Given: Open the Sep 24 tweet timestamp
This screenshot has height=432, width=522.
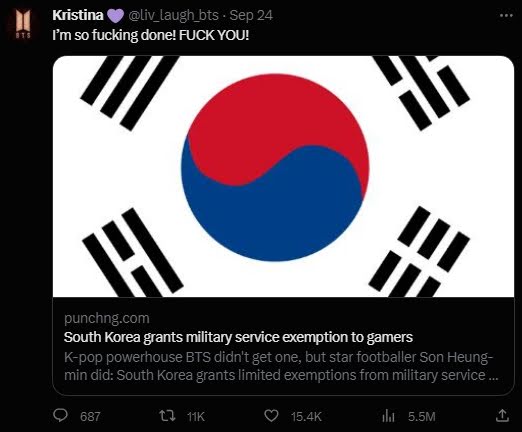Looking at the screenshot, I should point(251,15).
